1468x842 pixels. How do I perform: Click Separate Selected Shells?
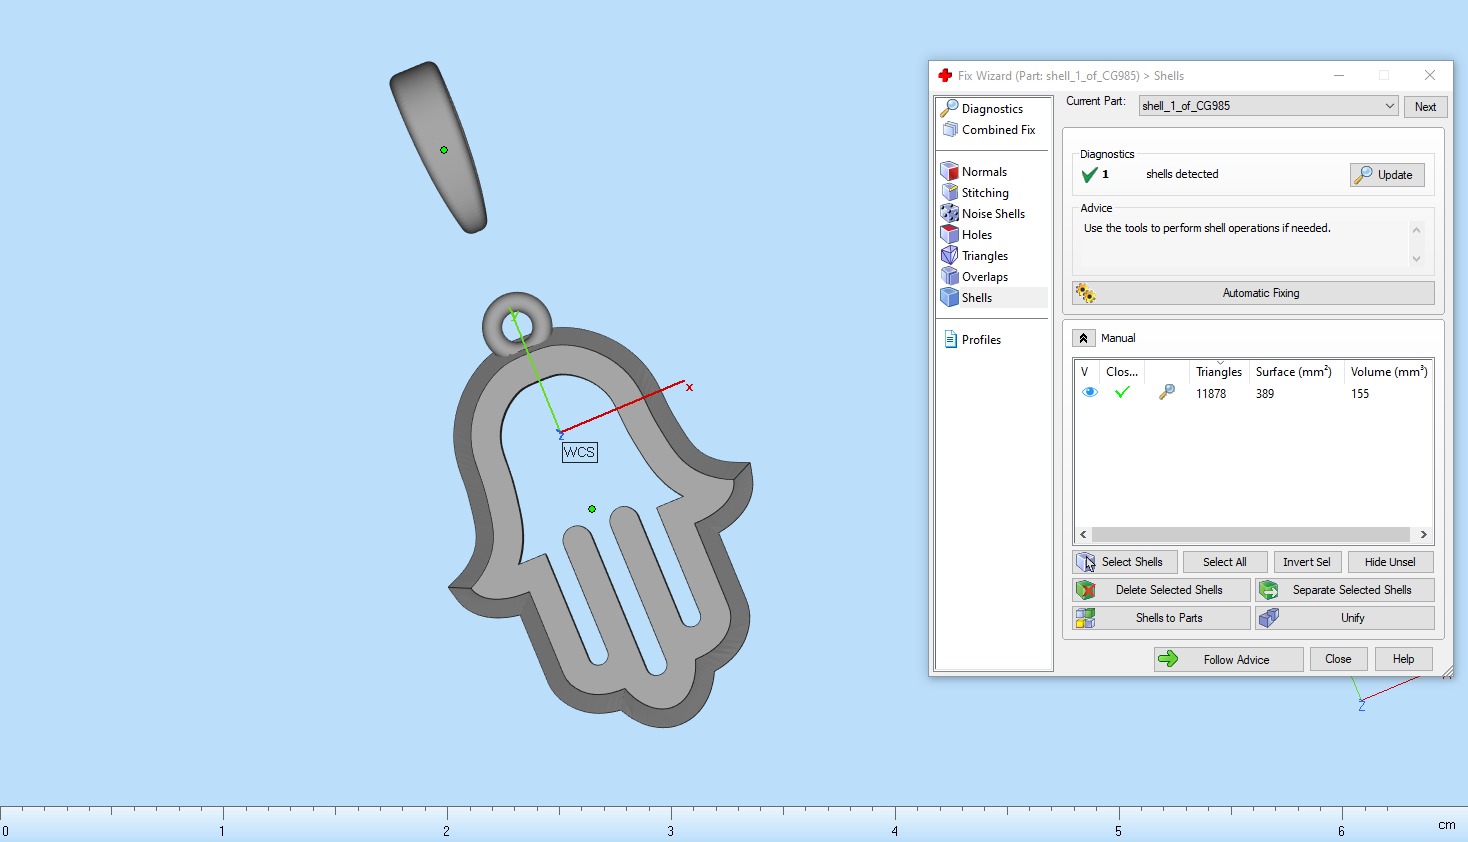[x=1345, y=590]
